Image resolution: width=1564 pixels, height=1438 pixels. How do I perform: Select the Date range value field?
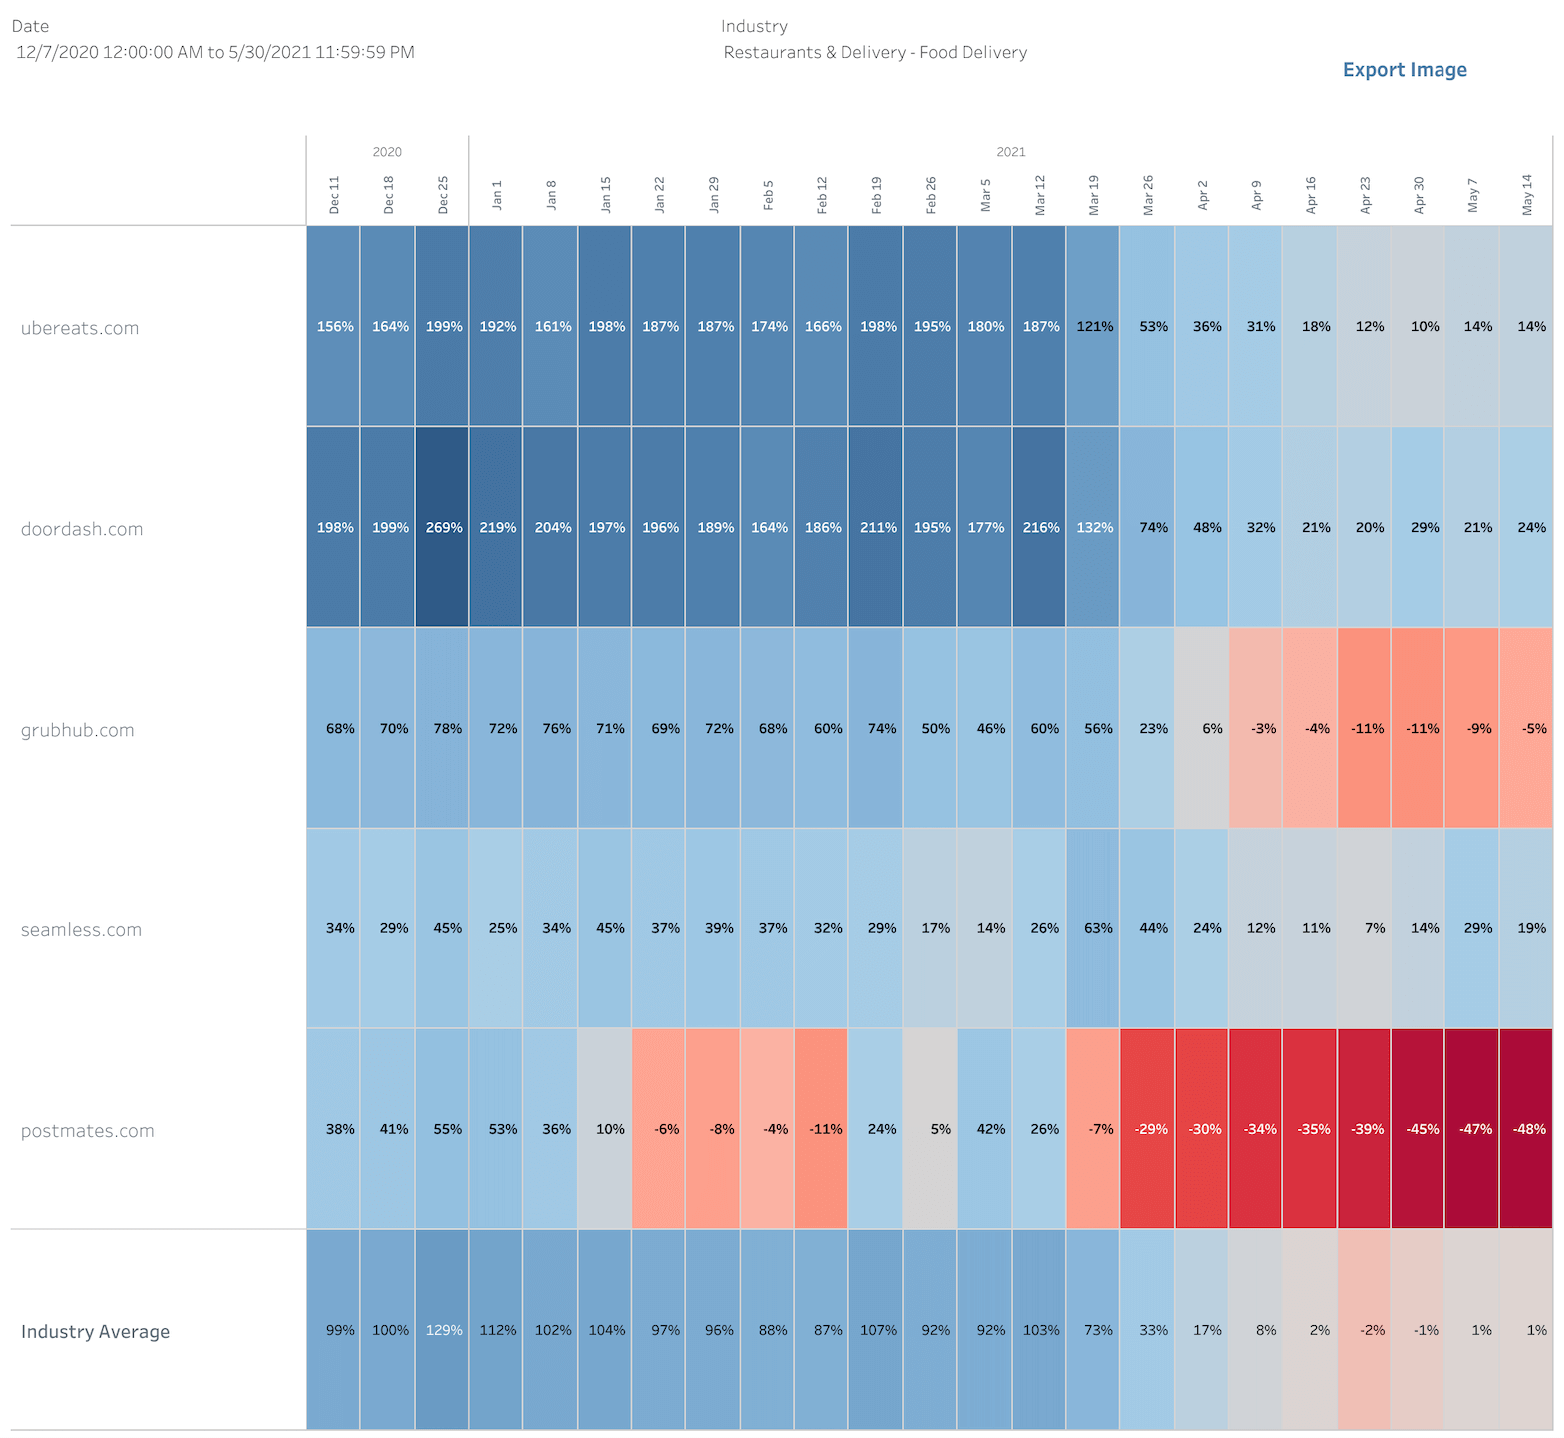[x=216, y=52]
